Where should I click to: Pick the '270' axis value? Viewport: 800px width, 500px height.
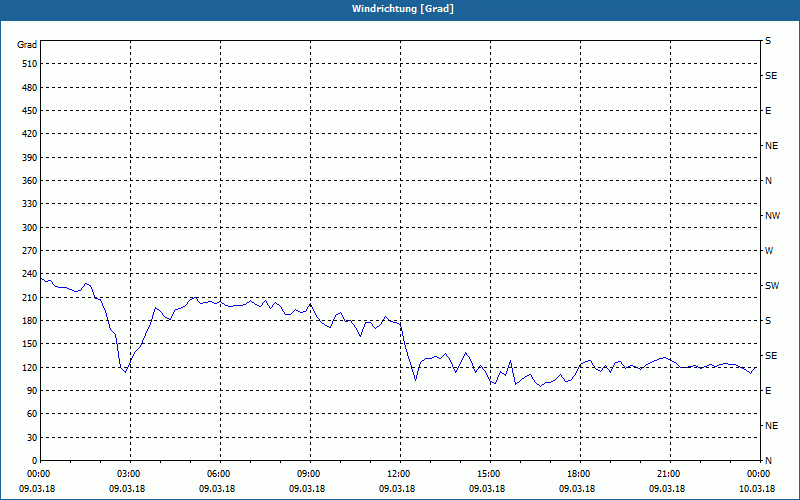click(x=30, y=251)
